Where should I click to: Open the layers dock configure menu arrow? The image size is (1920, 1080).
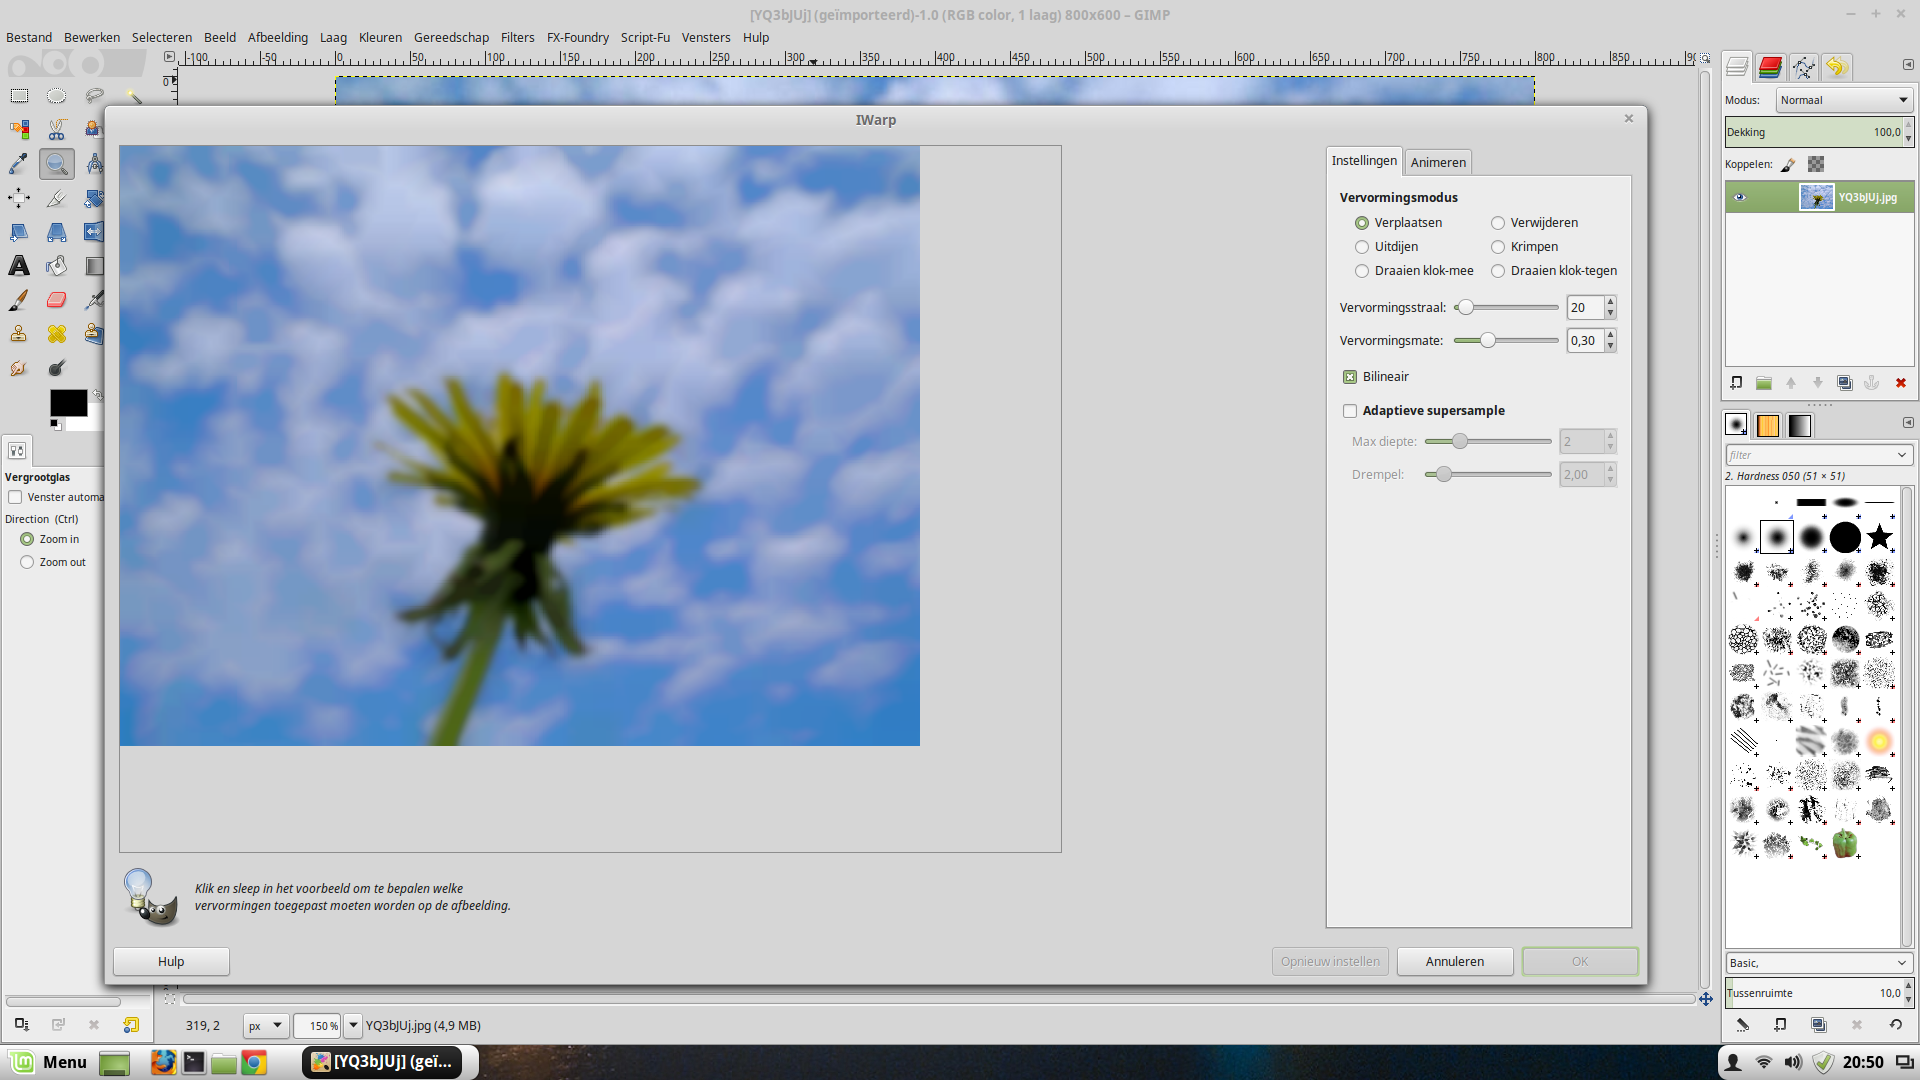(1908, 64)
